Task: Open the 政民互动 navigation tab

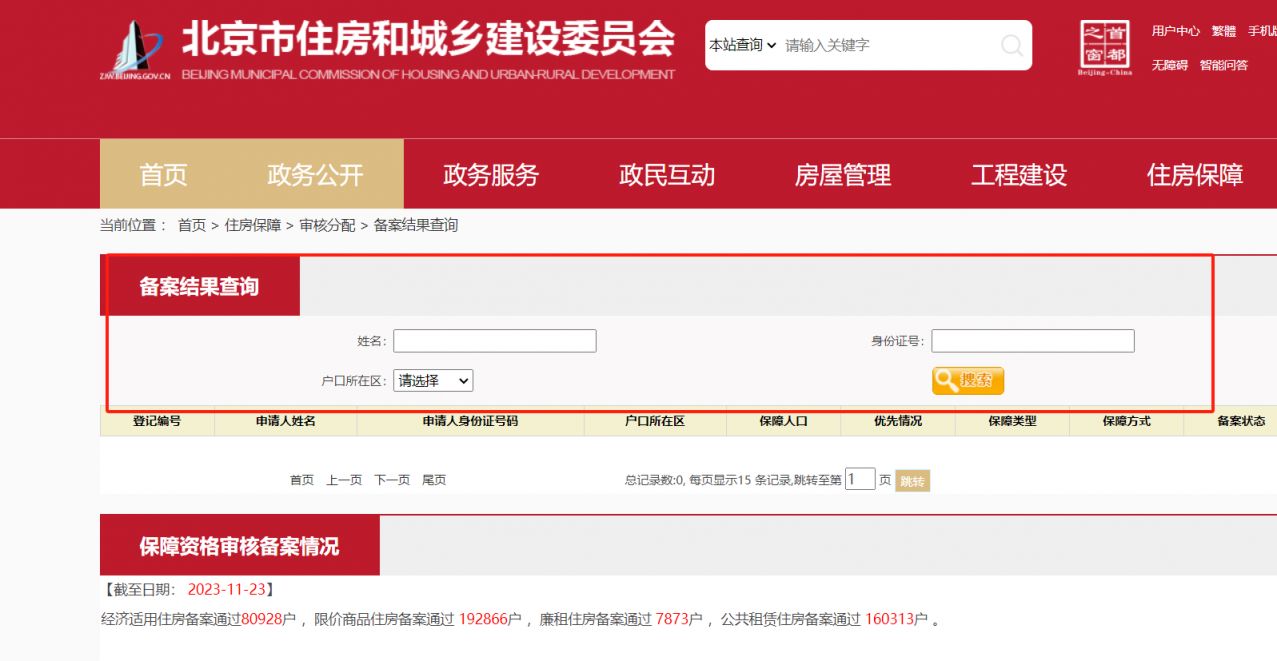Action: coord(667,175)
